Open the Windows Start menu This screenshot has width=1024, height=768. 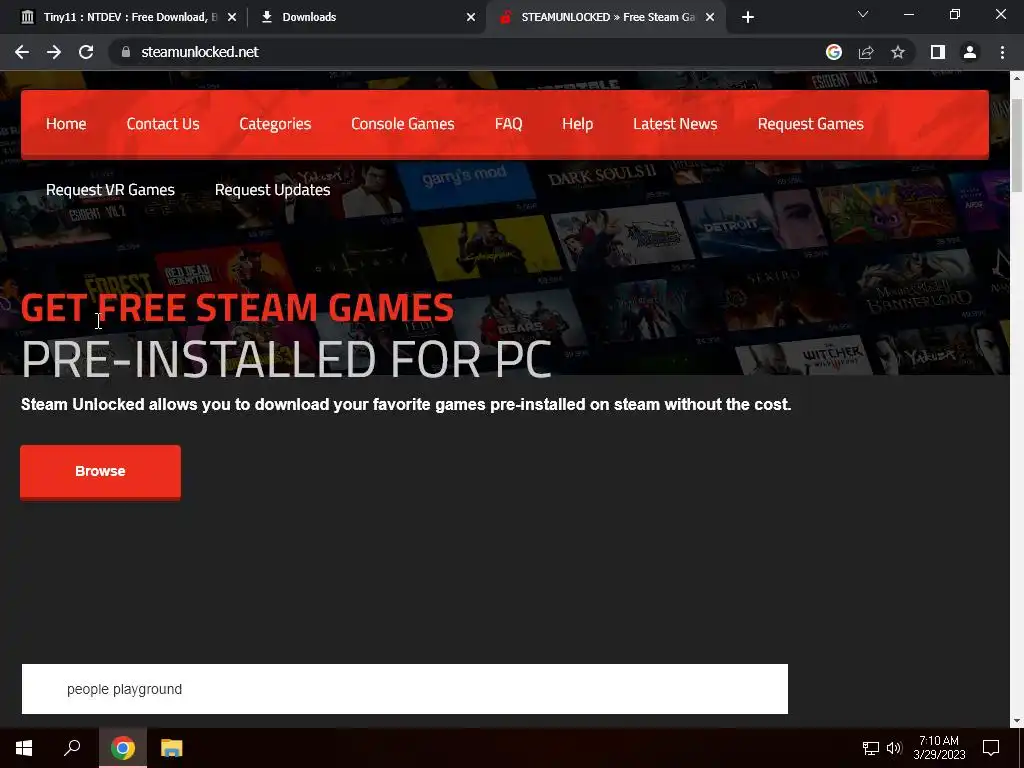tap(24, 748)
